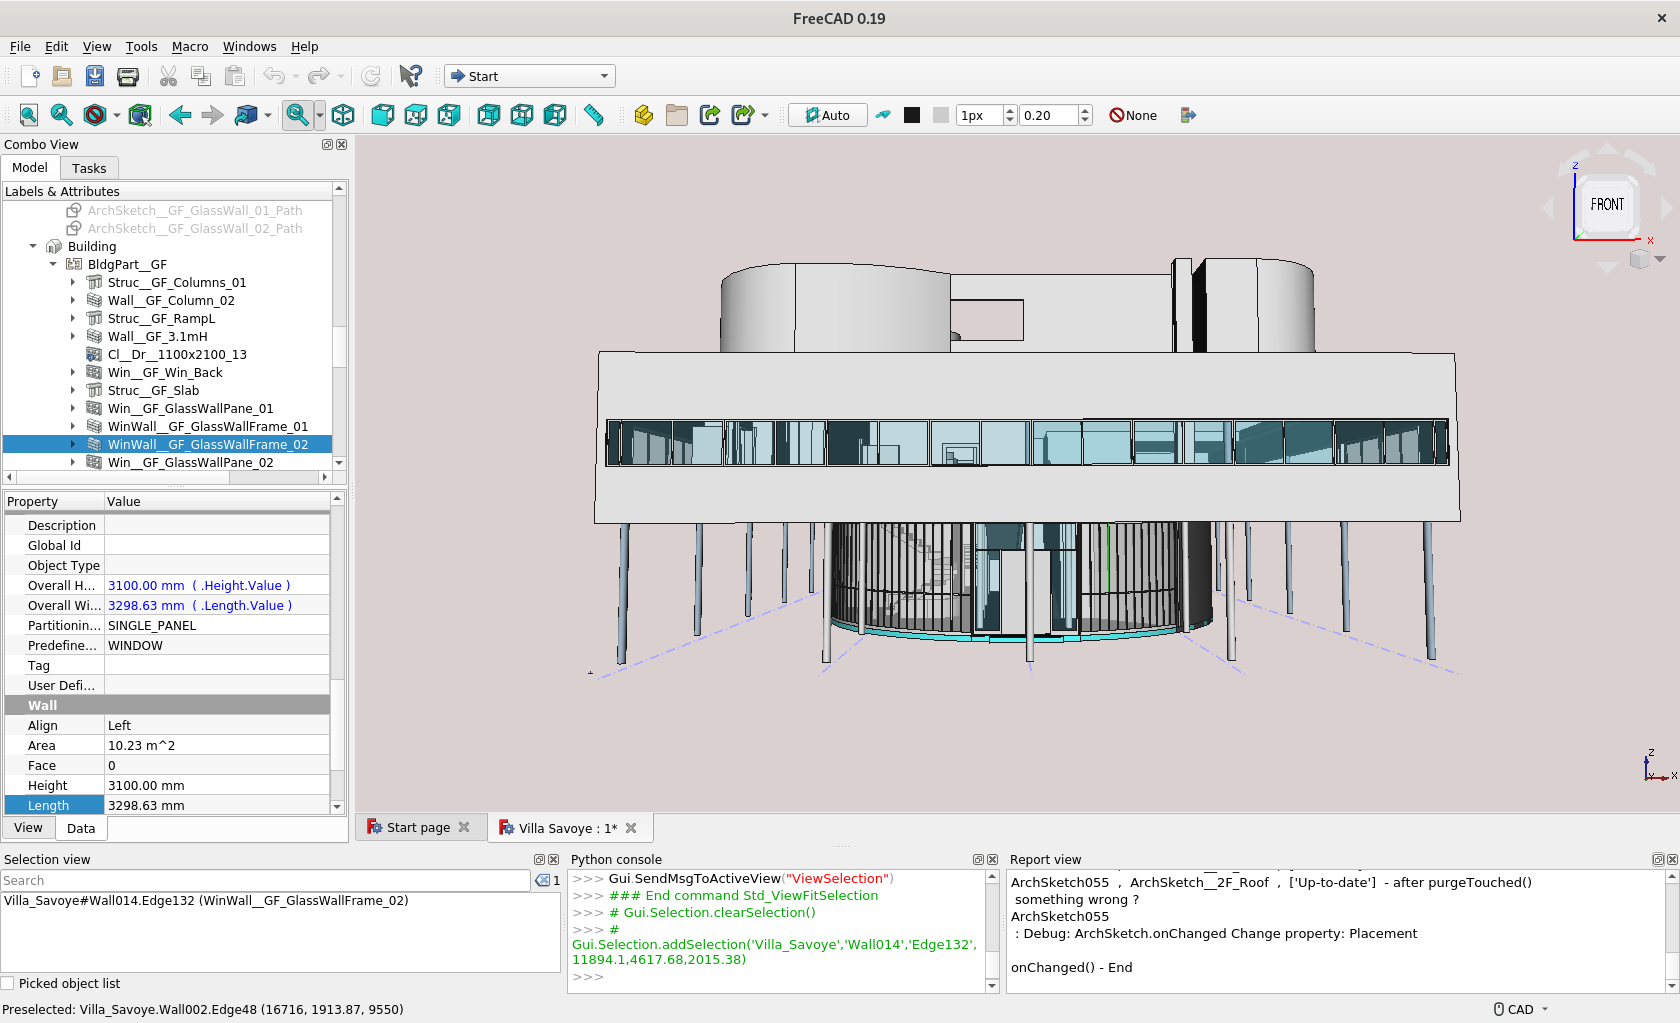Switch to the View property tab

click(x=28, y=828)
